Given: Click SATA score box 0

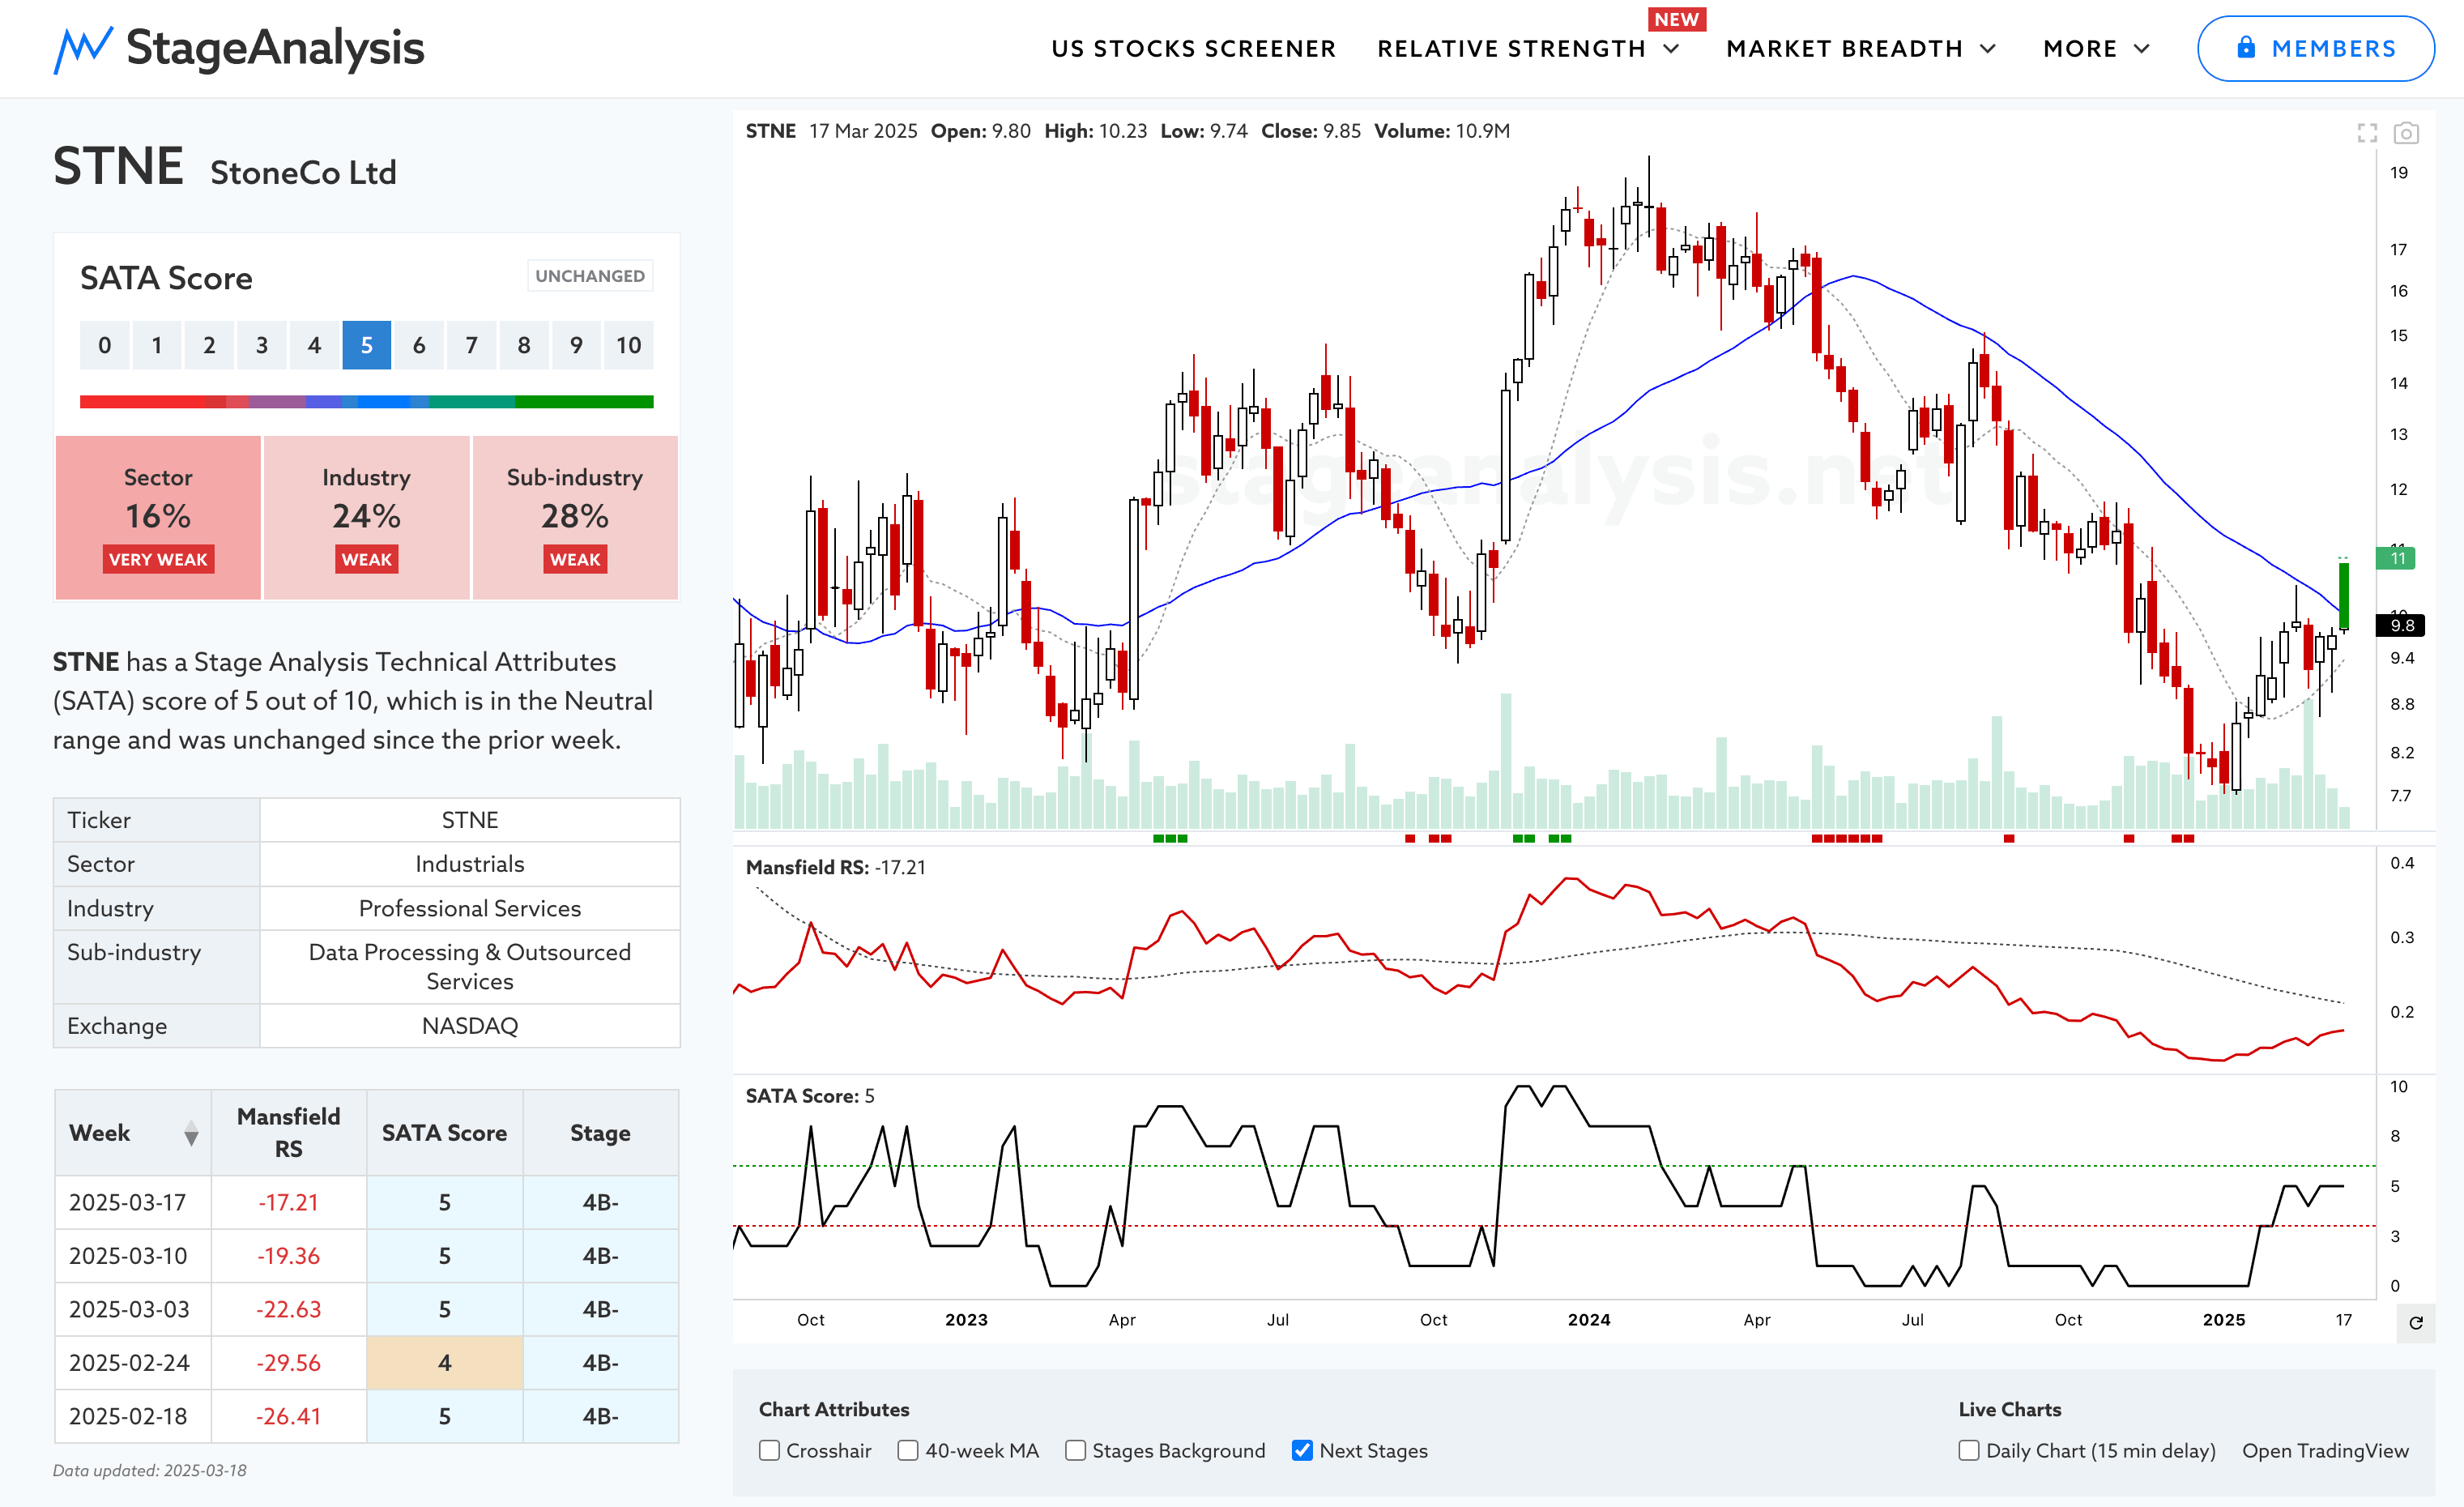Looking at the screenshot, I should coord(104,346).
